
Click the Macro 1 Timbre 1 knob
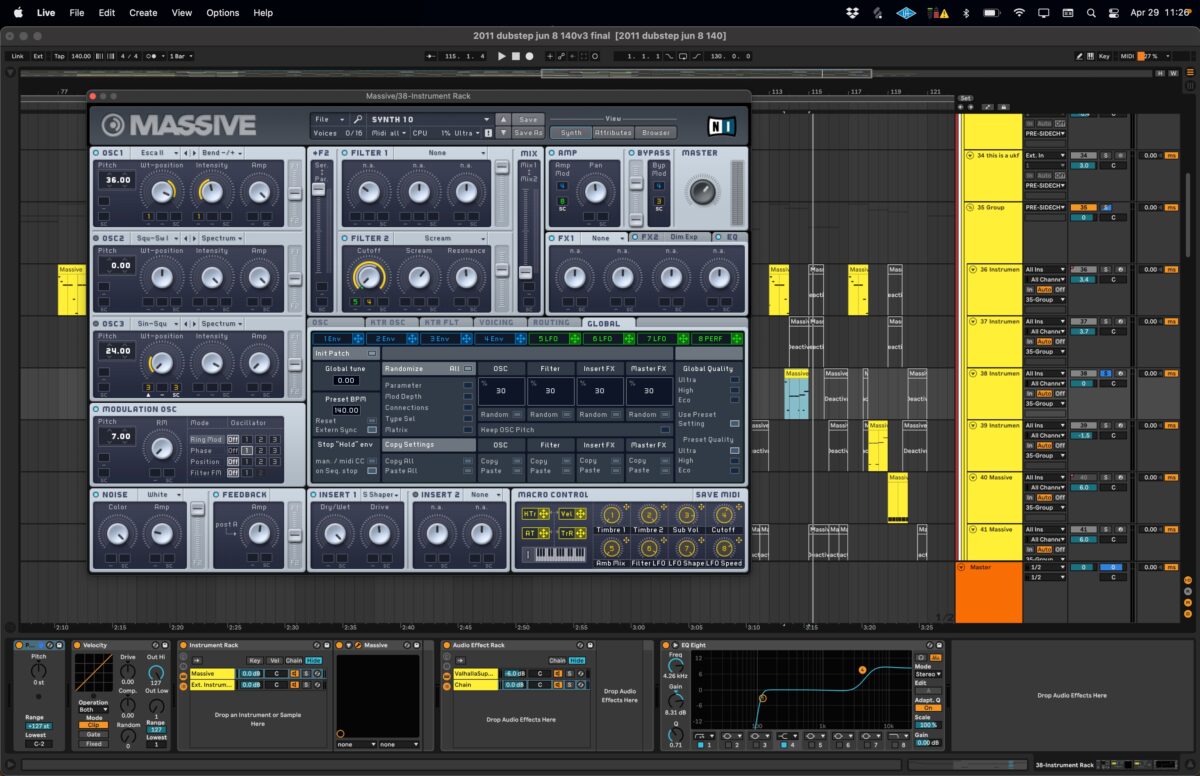click(x=611, y=515)
